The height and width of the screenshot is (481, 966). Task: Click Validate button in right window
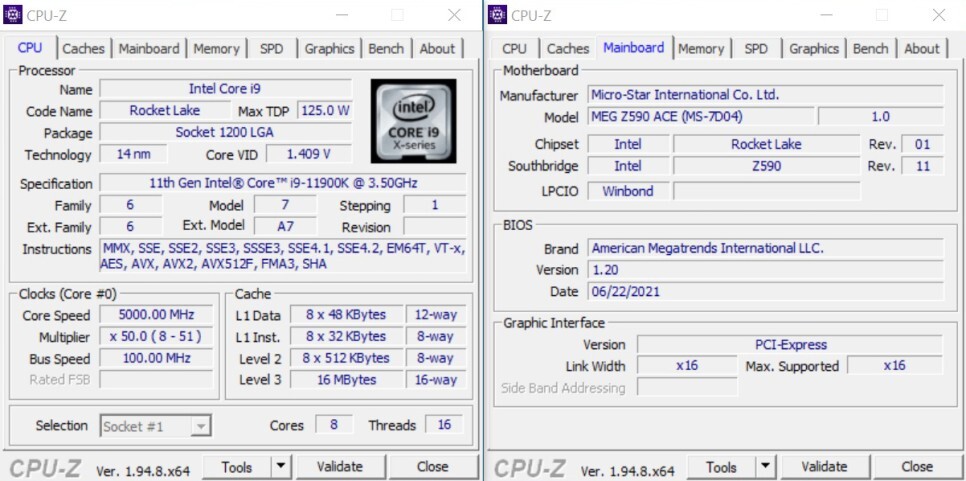click(825, 467)
